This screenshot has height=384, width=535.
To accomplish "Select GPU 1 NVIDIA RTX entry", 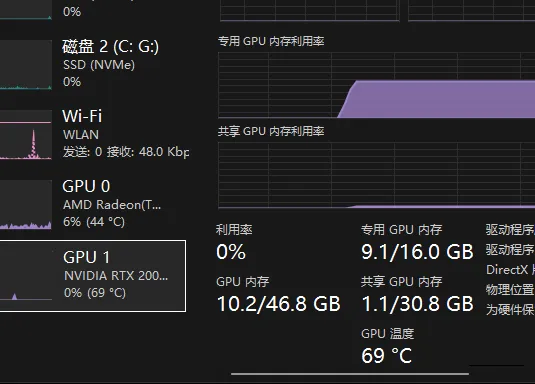I will tap(92, 276).
